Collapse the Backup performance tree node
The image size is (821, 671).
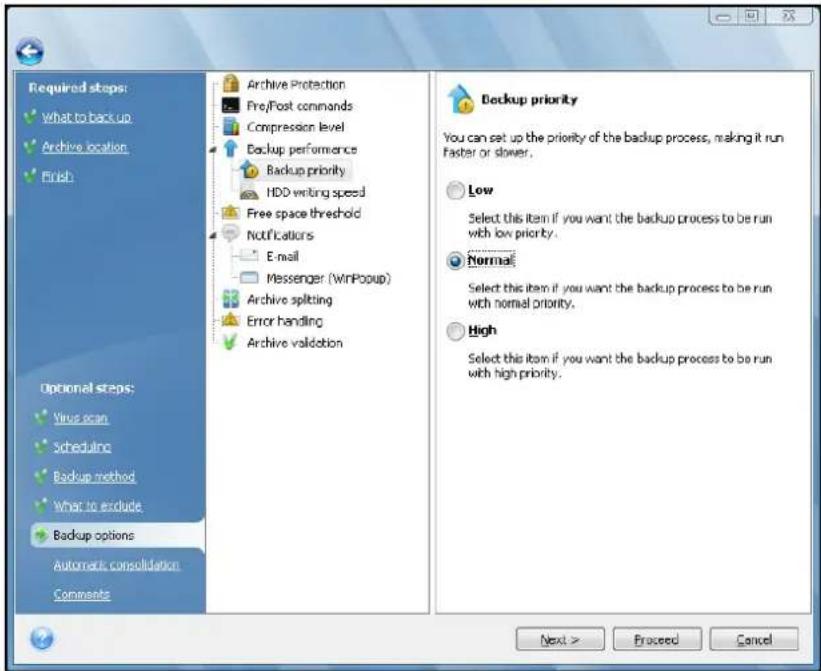tap(213, 150)
